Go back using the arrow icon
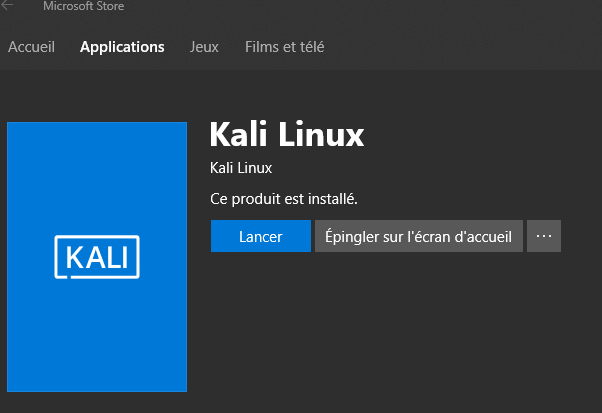 tap(7, 5)
